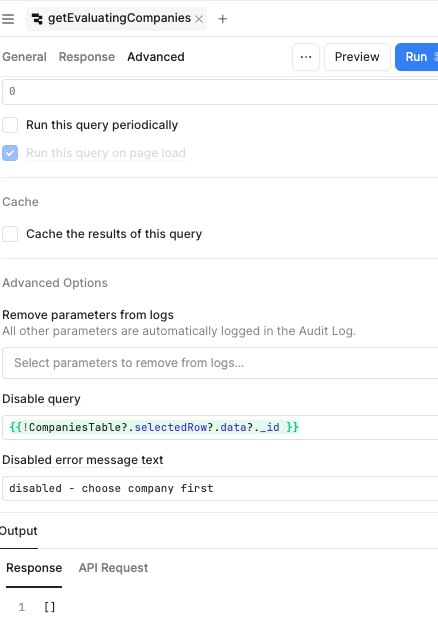Close the getEvaluatingCompanies tab
The height and width of the screenshot is (628, 438).
pyautogui.click(x=199, y=19)
